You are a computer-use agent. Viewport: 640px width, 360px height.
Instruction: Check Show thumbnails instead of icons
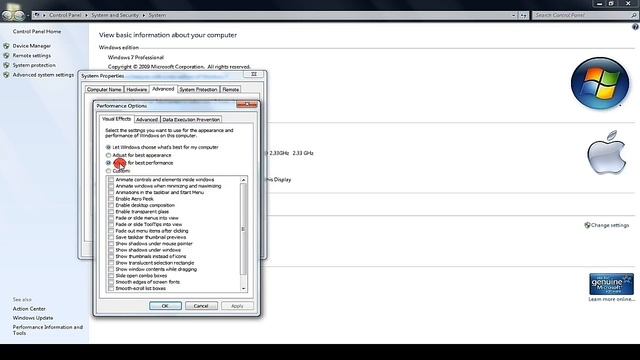pos(111,256)
